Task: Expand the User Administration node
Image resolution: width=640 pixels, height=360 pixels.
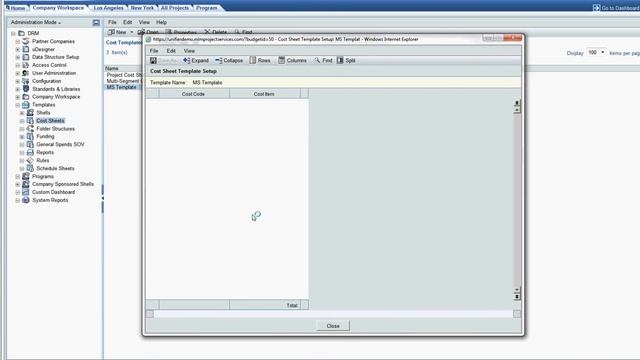Action: 18,73
